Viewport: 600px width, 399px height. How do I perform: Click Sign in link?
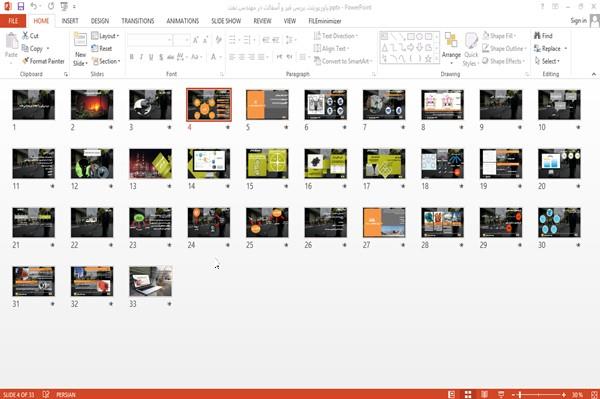[578, 21]
